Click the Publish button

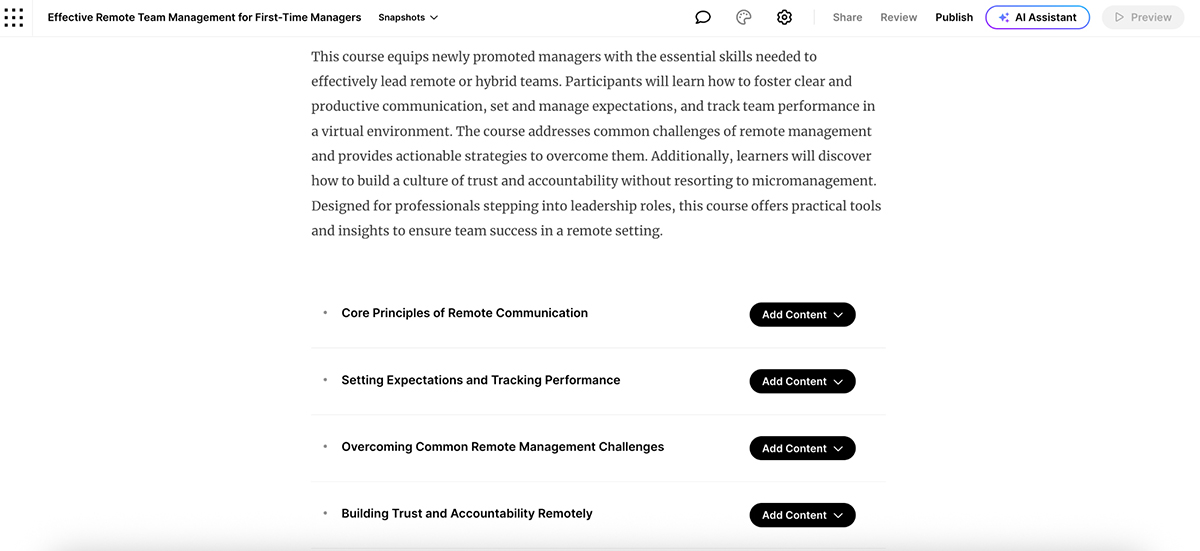tap(954, 17)
